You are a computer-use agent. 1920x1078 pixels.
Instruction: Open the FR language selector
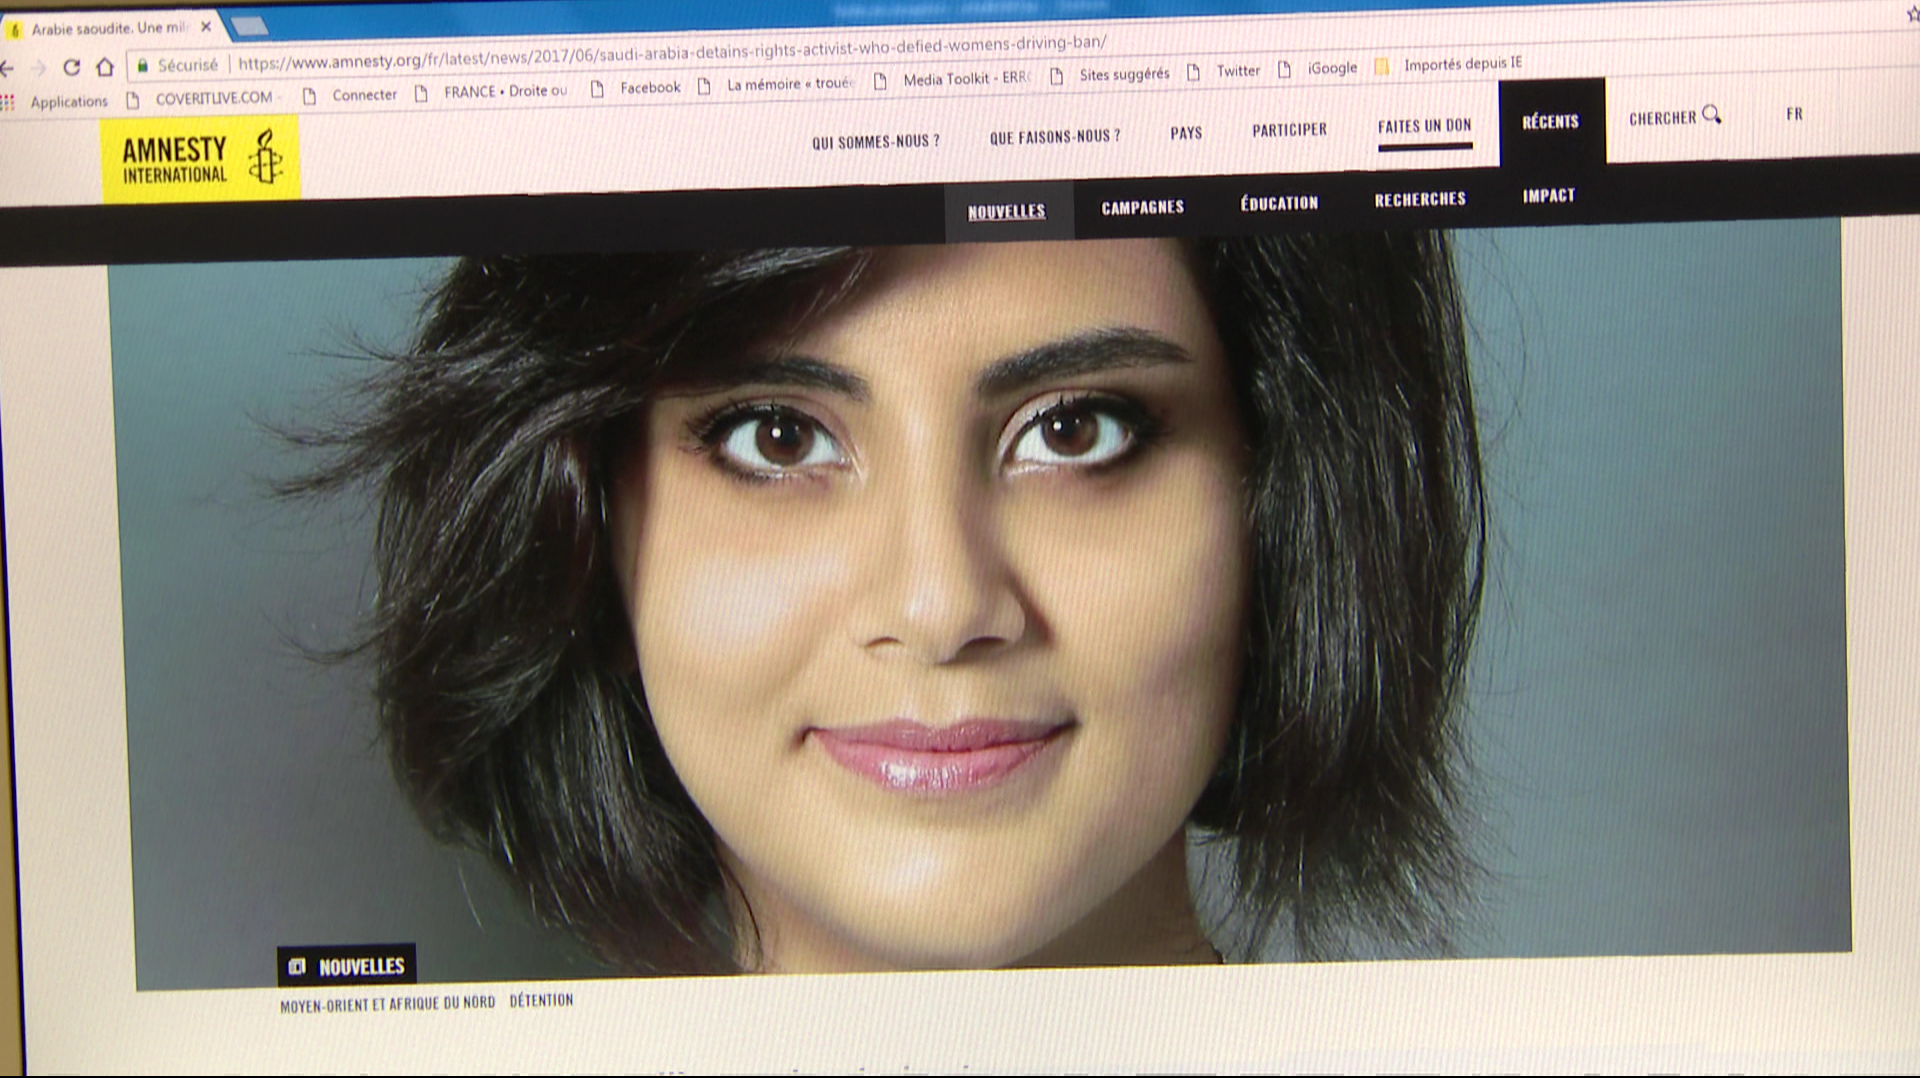1794,114
